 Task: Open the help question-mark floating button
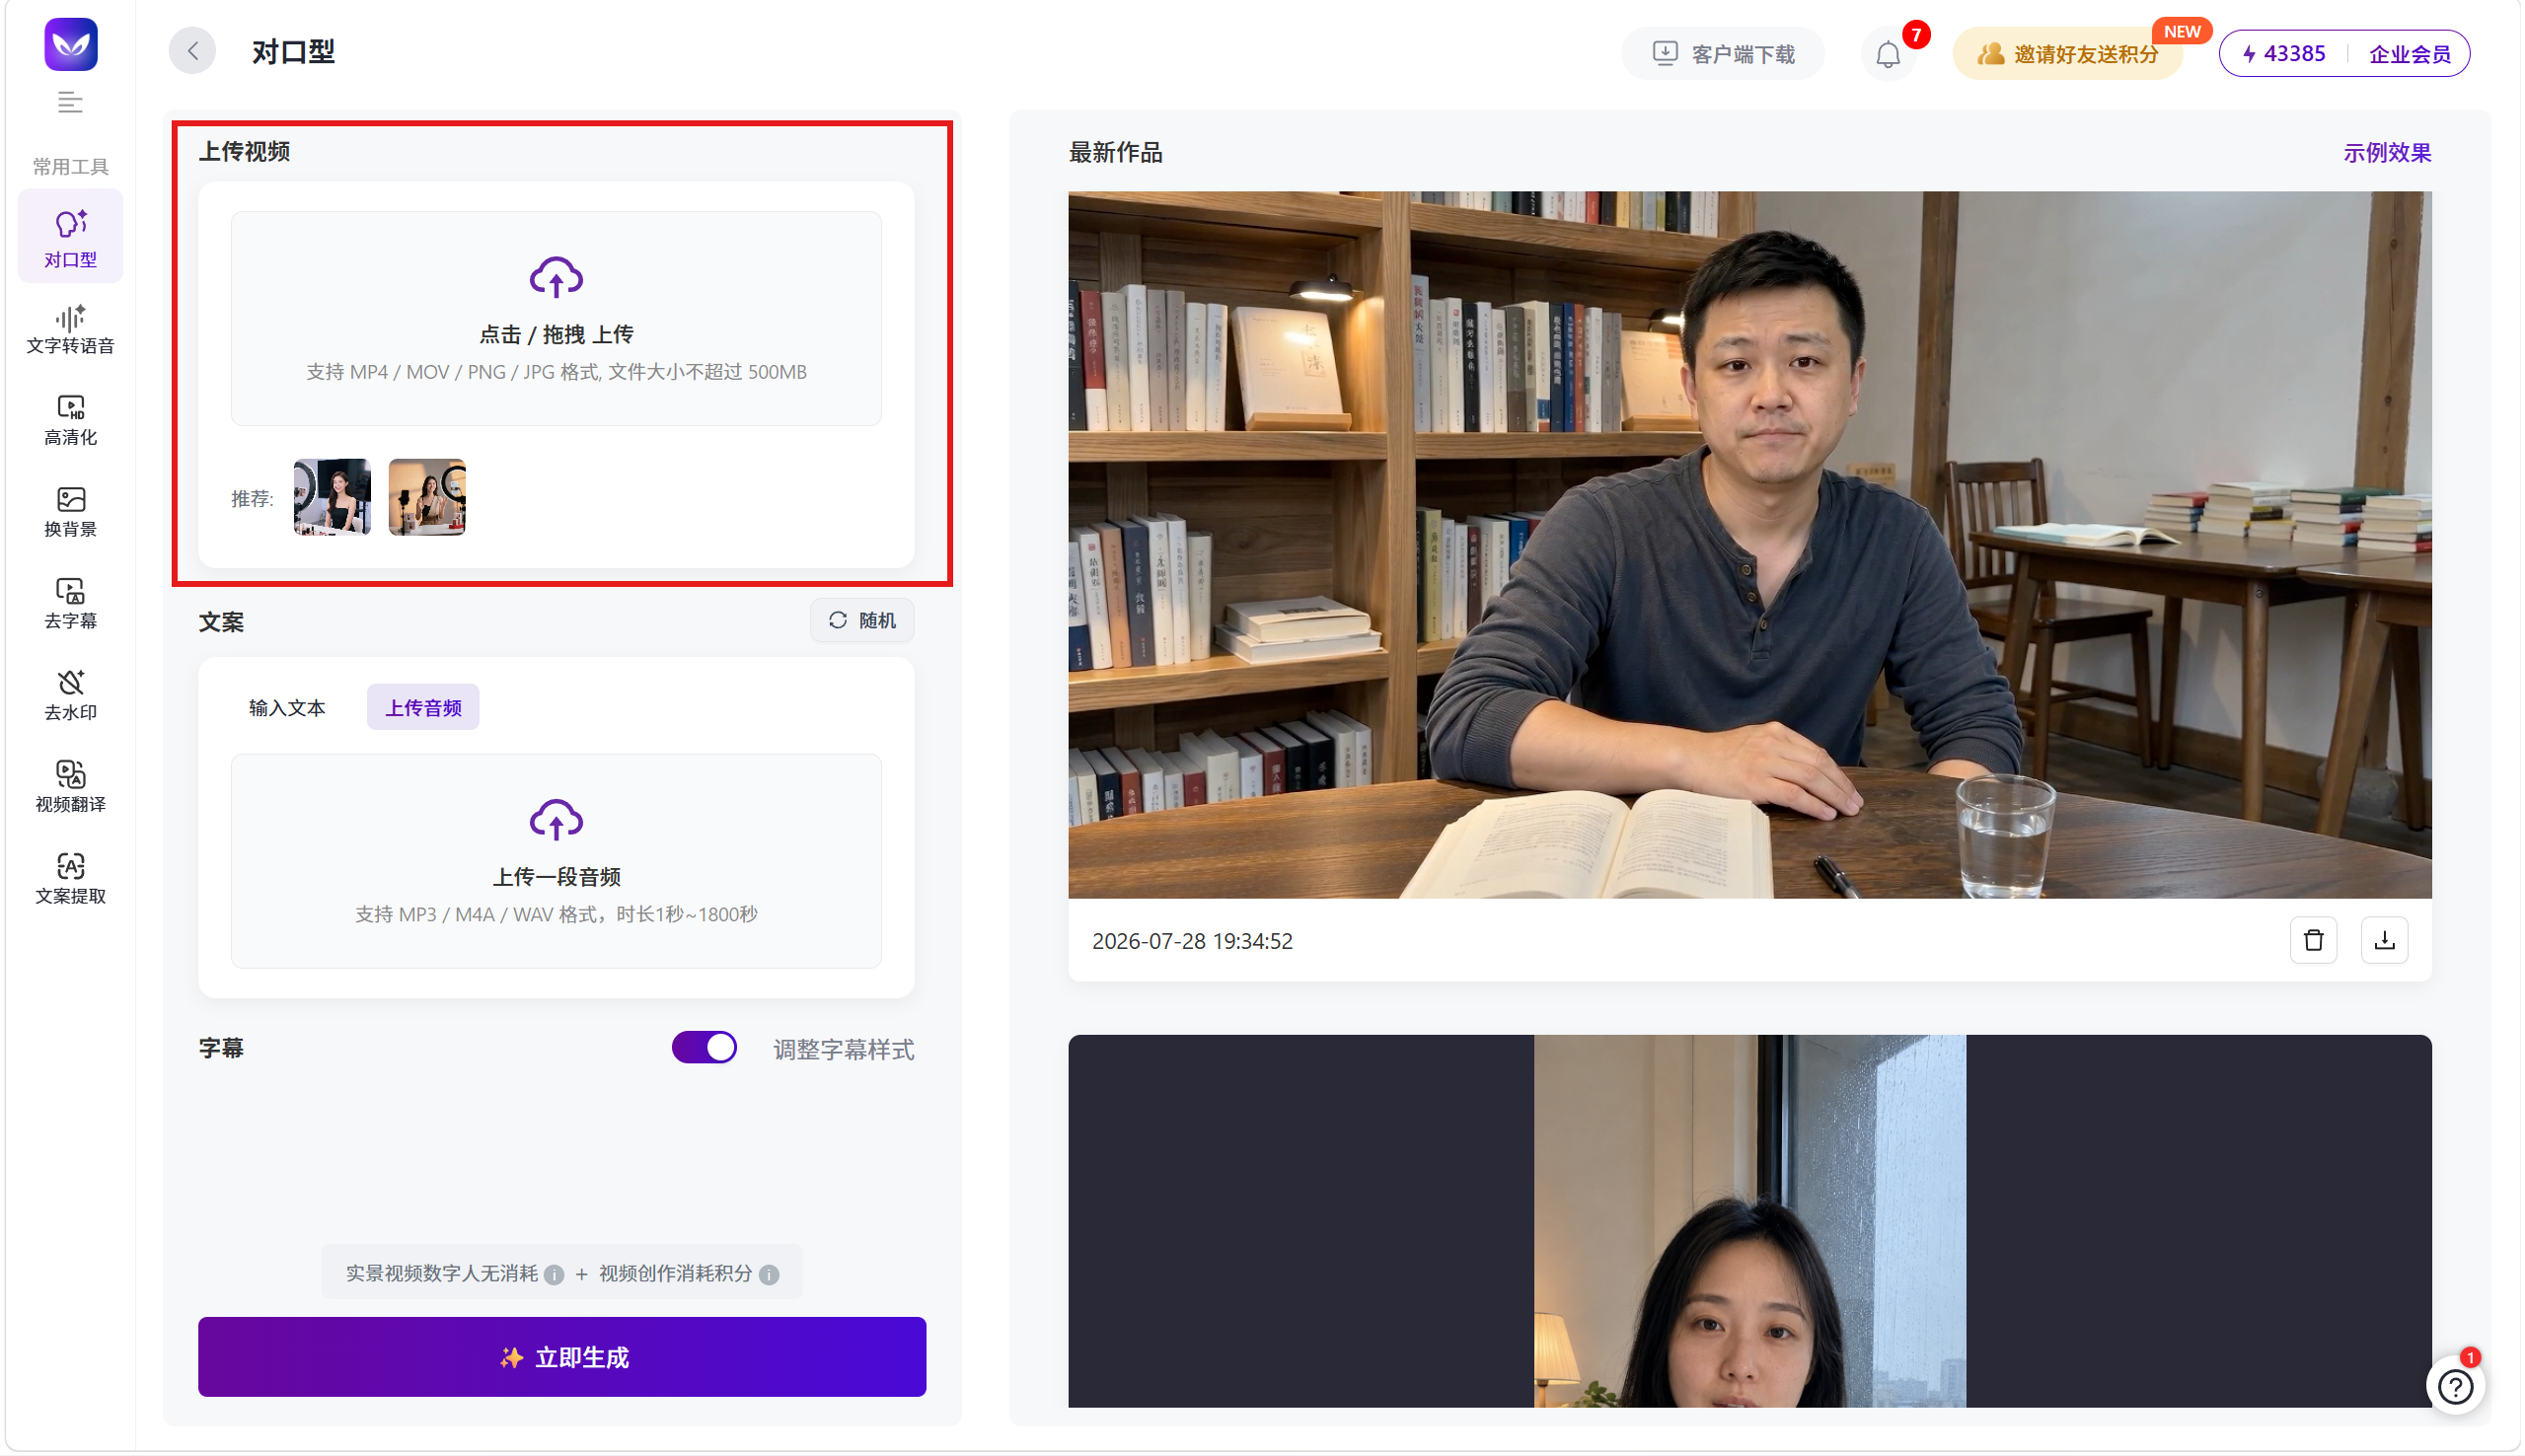click(x=2456, y=1387)
